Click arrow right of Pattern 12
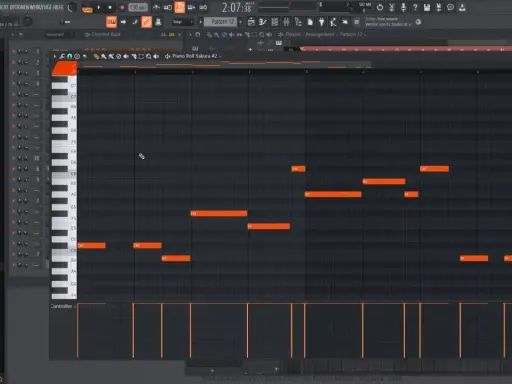Viewport: 512px width, 384px height. click(240, 22)
